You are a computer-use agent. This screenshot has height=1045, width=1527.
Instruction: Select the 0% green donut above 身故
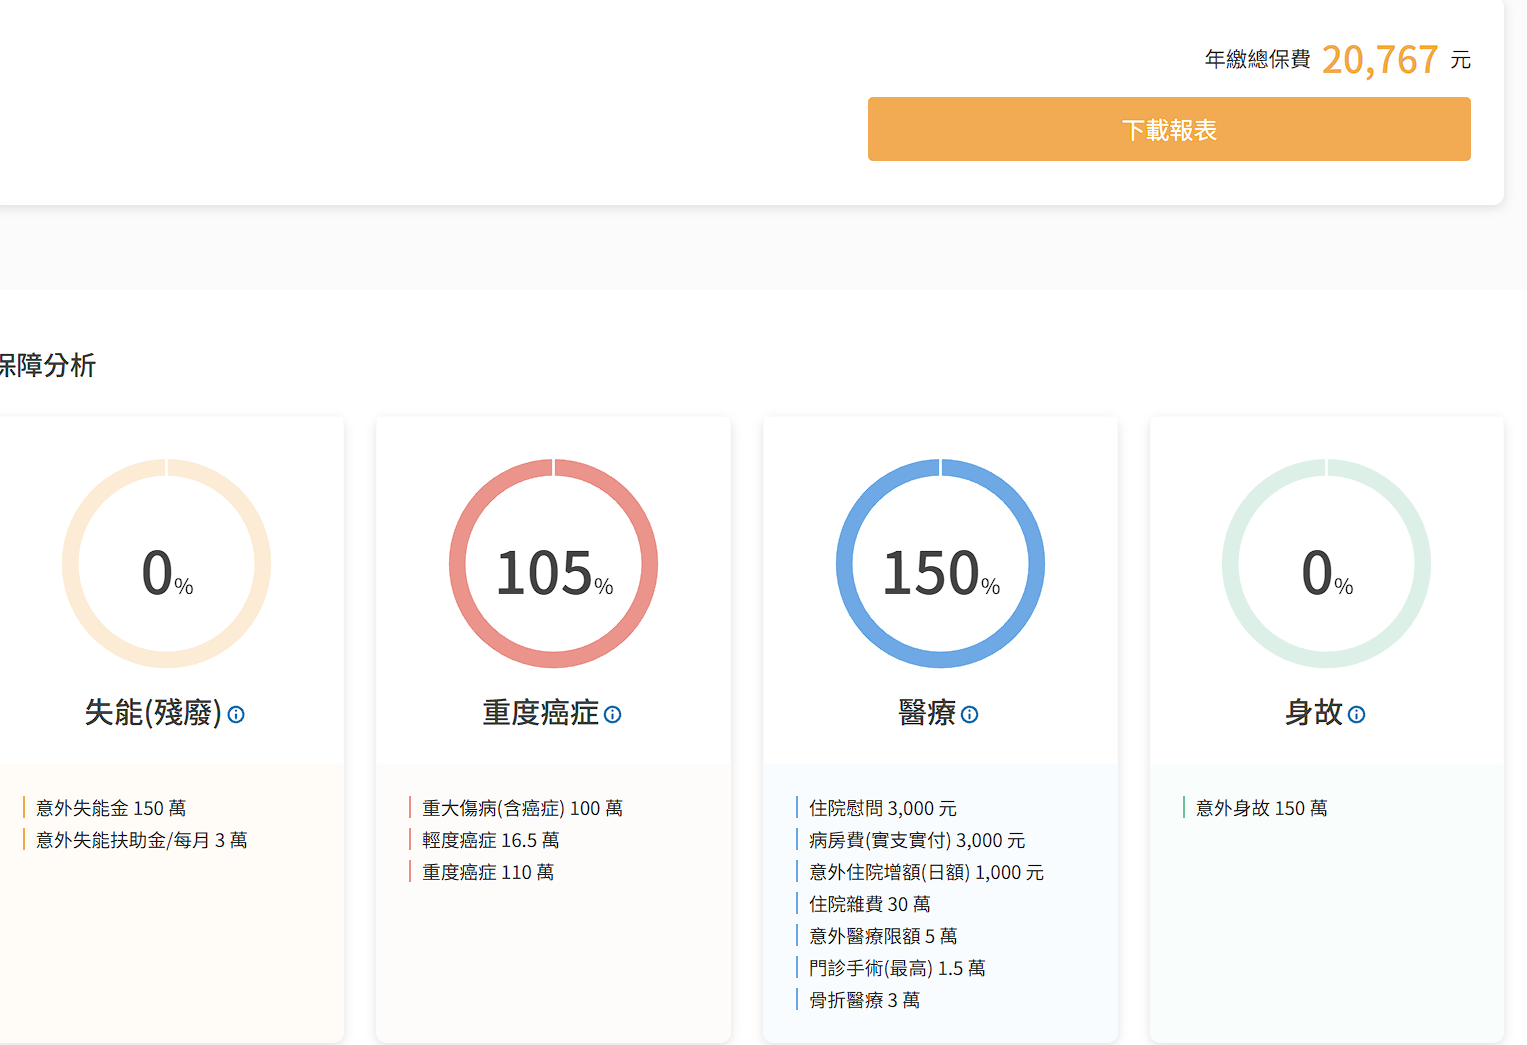coord(1326,564)
